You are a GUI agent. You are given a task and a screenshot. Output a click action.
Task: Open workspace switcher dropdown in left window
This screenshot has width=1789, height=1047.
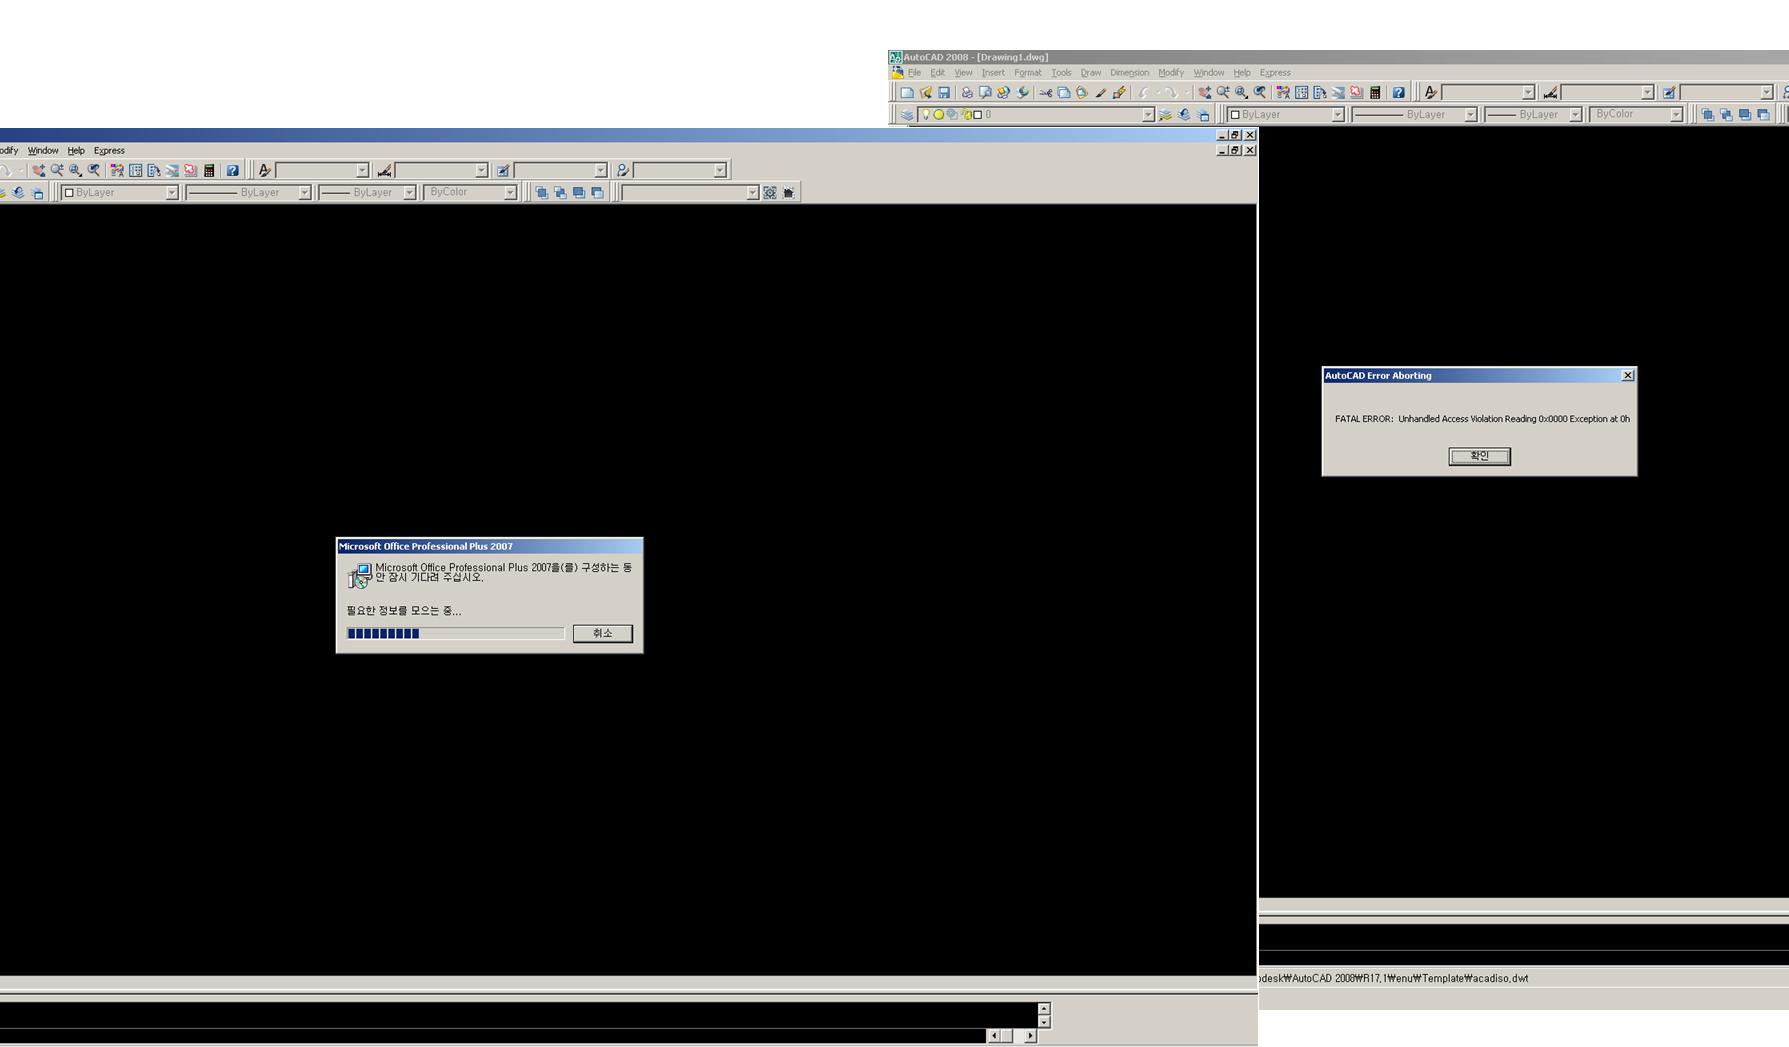(753, 193)
